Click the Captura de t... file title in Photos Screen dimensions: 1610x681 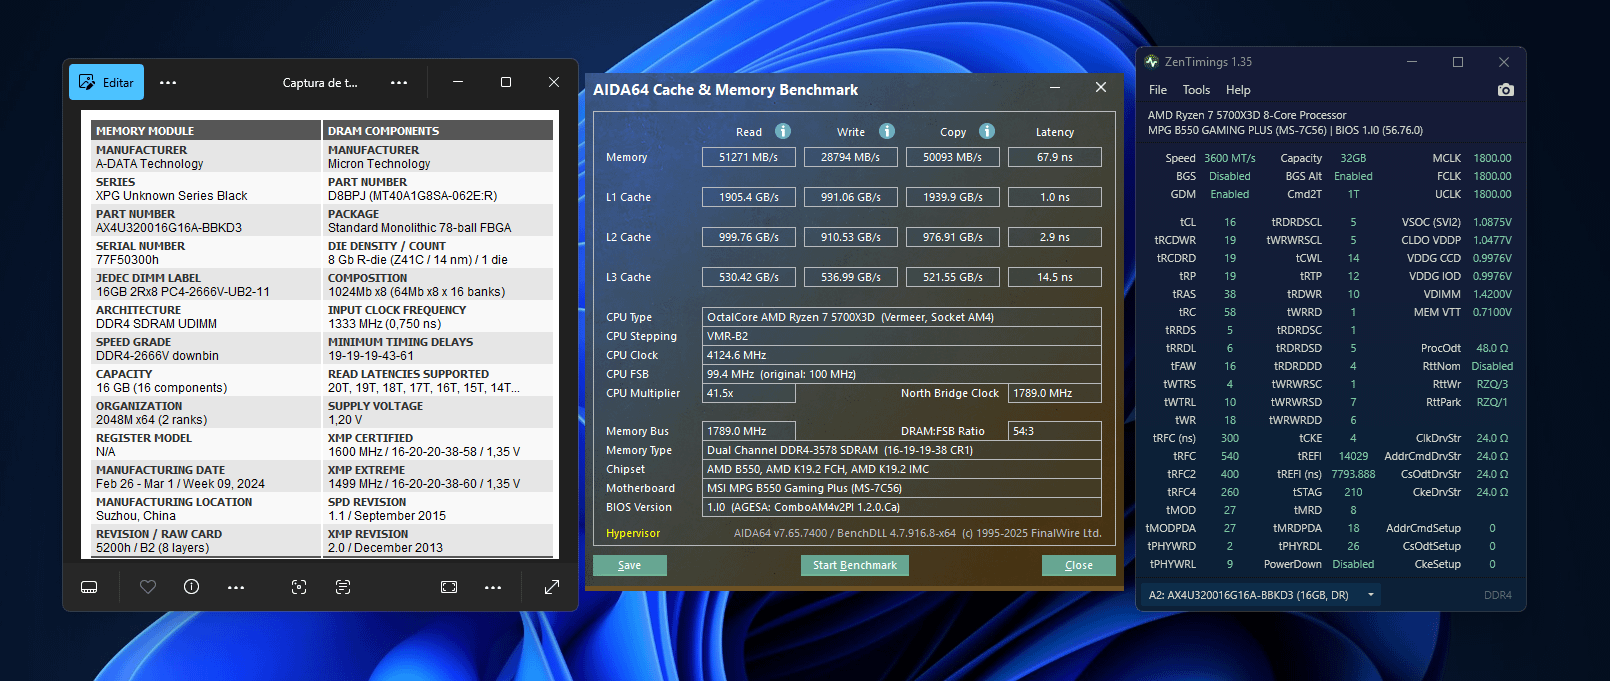tap(320, 83)
